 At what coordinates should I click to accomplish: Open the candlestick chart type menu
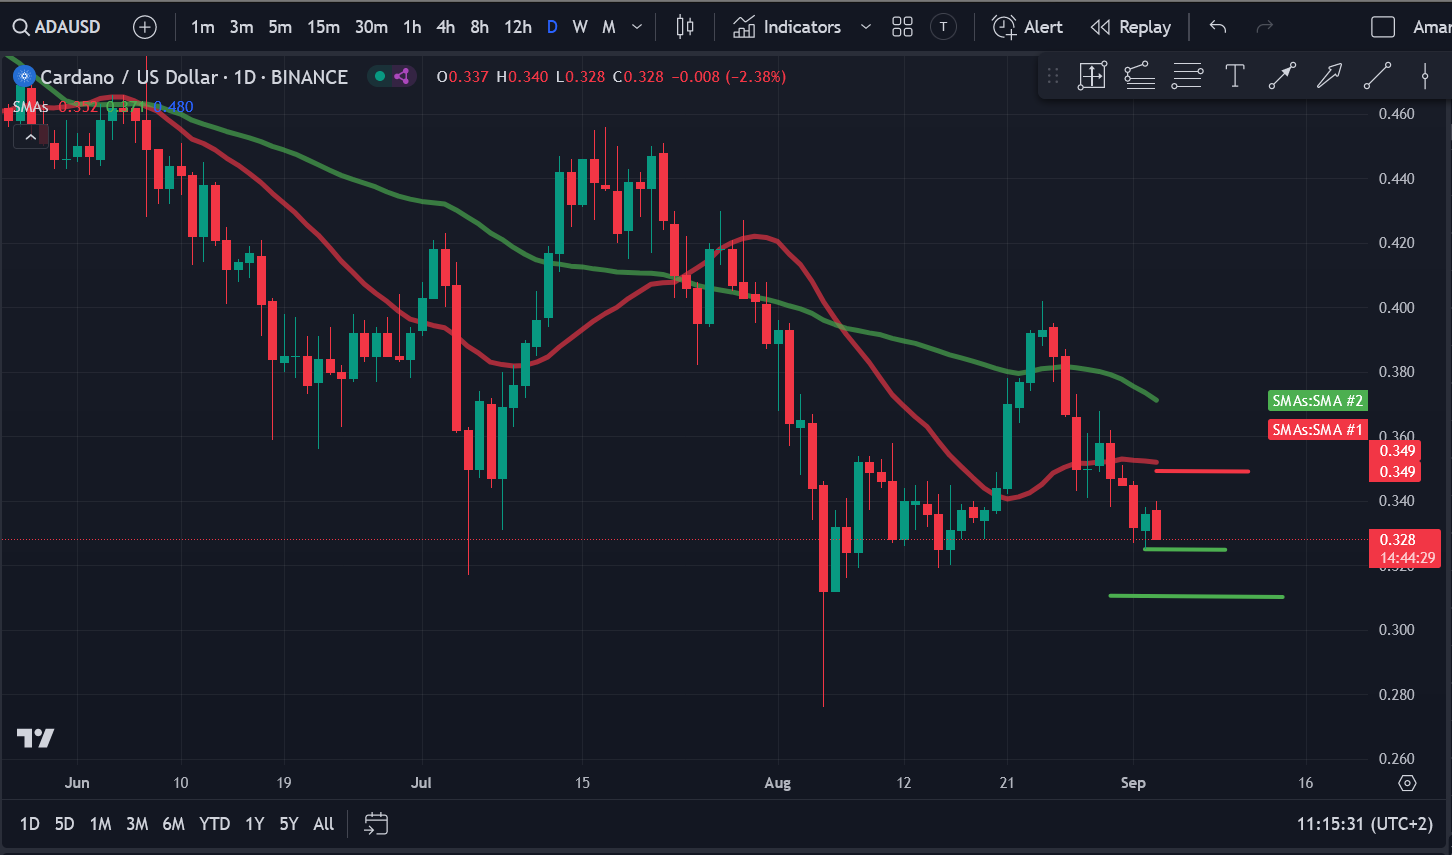685,27
